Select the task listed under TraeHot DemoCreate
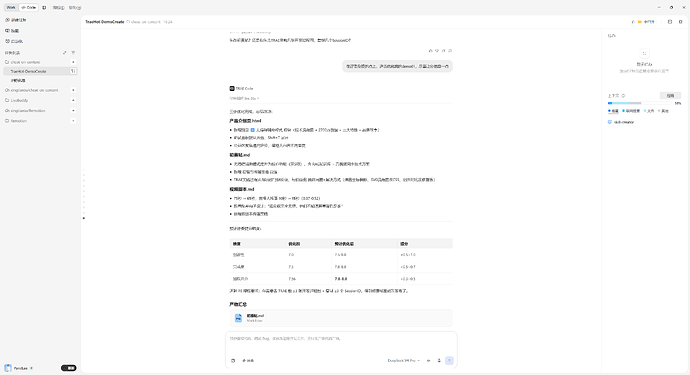 point(18,81)
